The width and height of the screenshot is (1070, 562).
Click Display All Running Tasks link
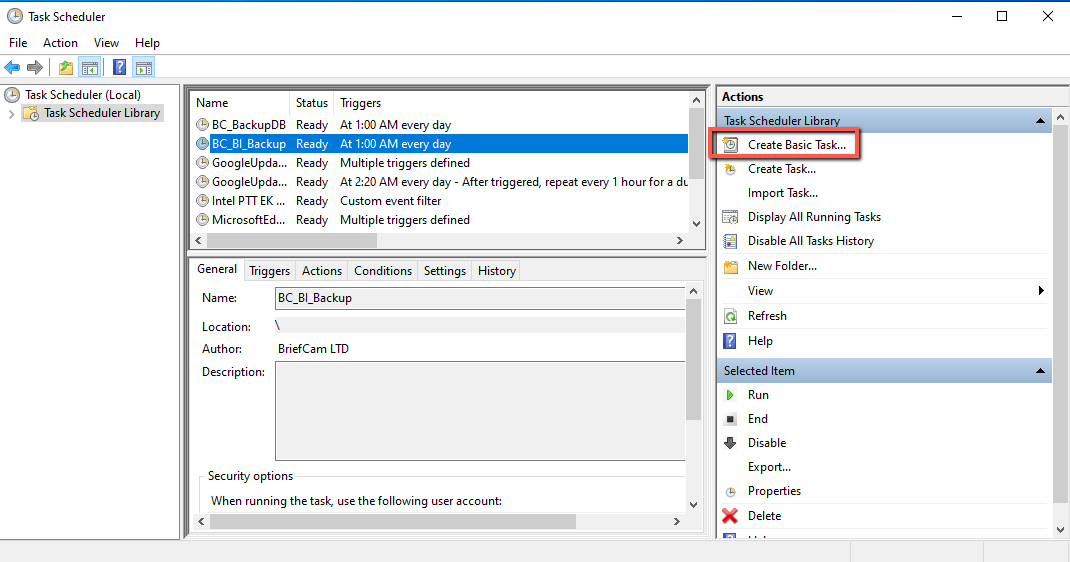814,217
